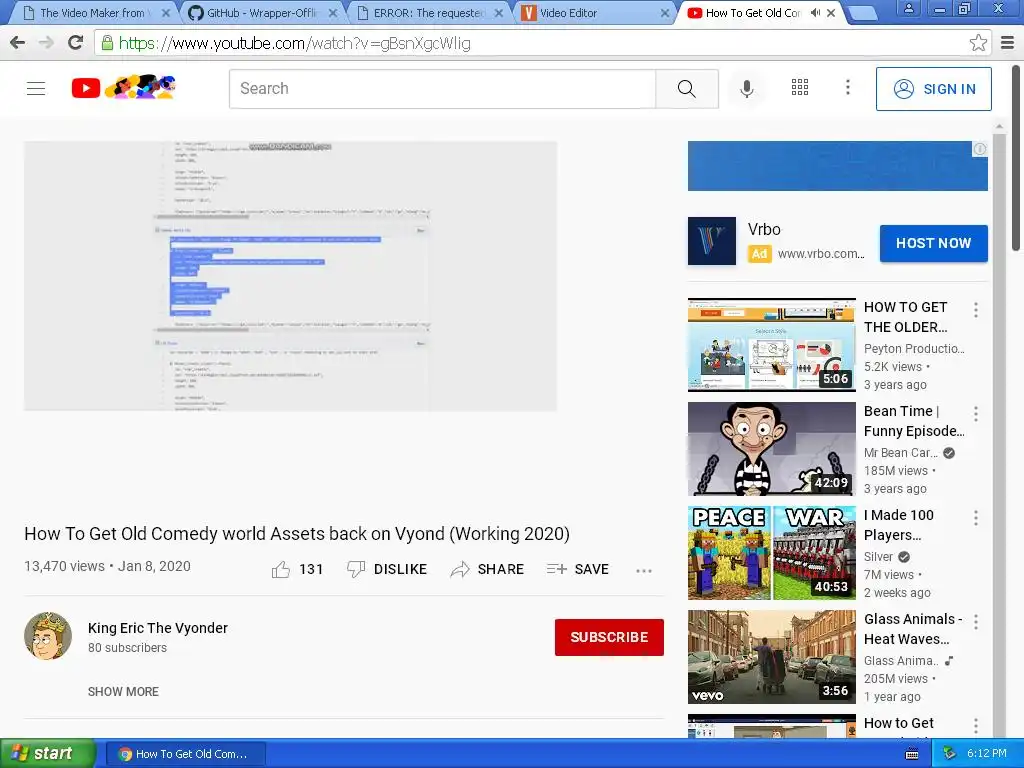Click the video player
This screenshot has height=768, width=1024.
(291, 276)
